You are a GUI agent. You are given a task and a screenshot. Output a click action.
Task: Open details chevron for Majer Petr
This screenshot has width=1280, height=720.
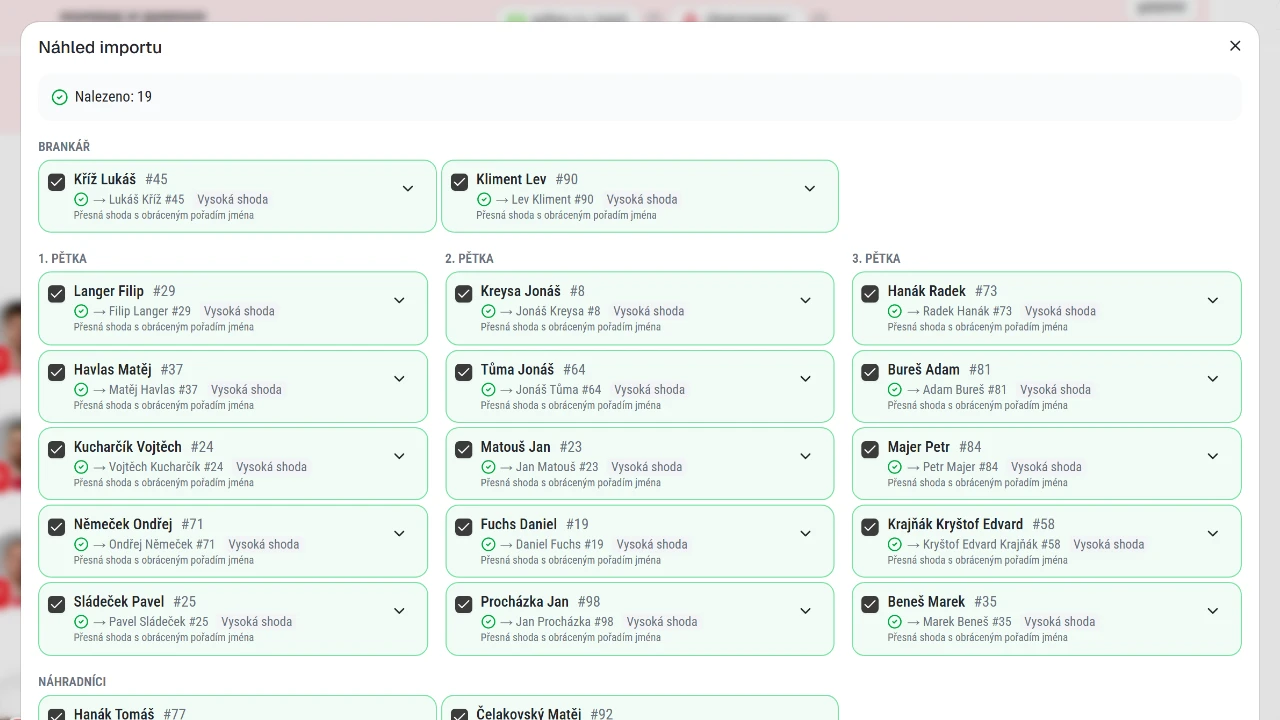1213,455
